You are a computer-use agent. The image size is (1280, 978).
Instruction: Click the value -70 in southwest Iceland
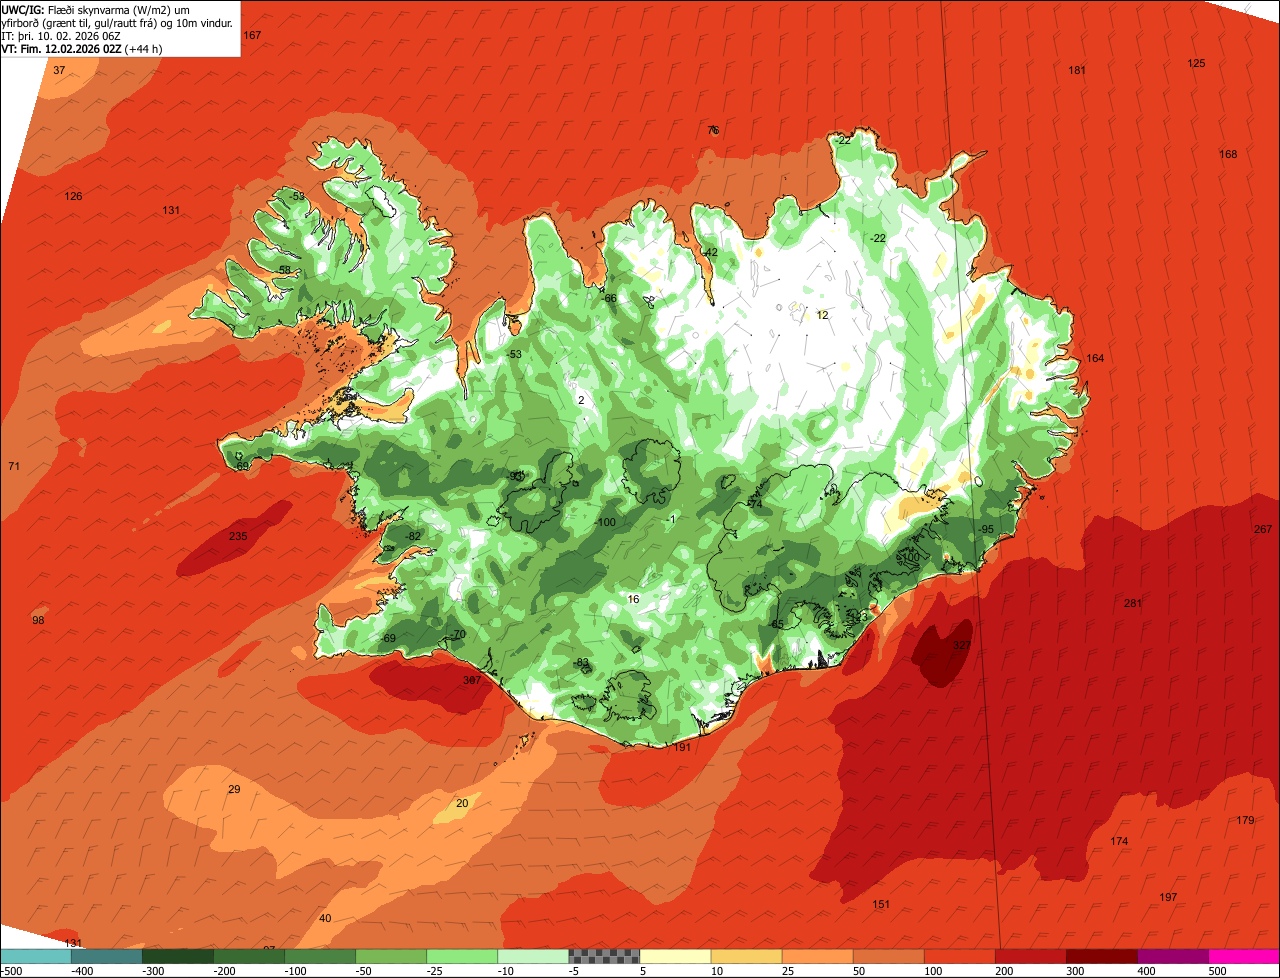point(458,634)
